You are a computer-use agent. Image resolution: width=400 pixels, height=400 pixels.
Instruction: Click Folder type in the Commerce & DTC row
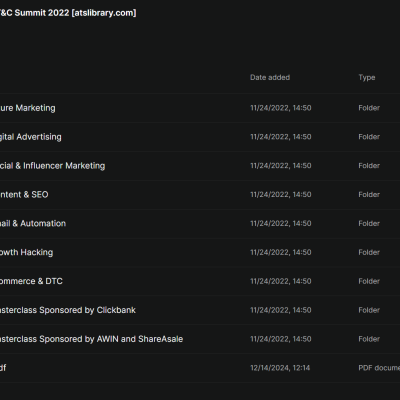pos(369,281)
